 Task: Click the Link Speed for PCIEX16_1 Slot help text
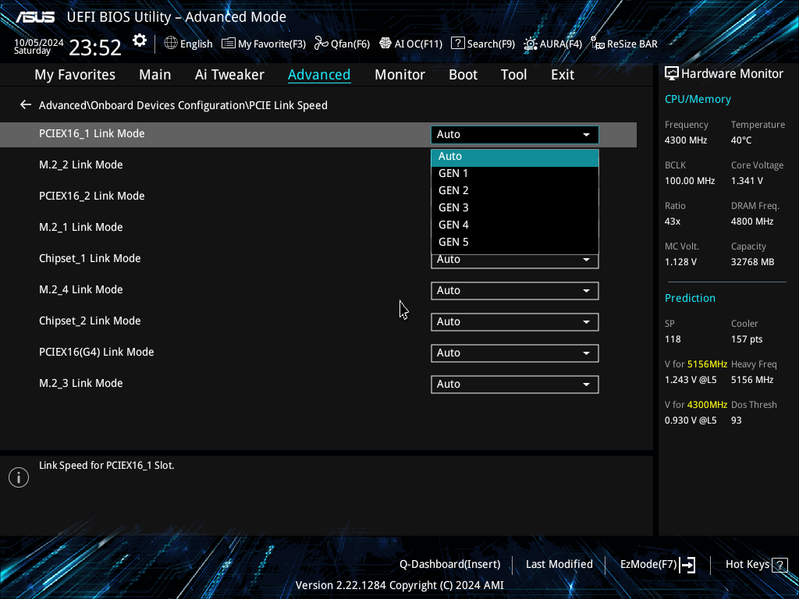click(x=106, y=466)
